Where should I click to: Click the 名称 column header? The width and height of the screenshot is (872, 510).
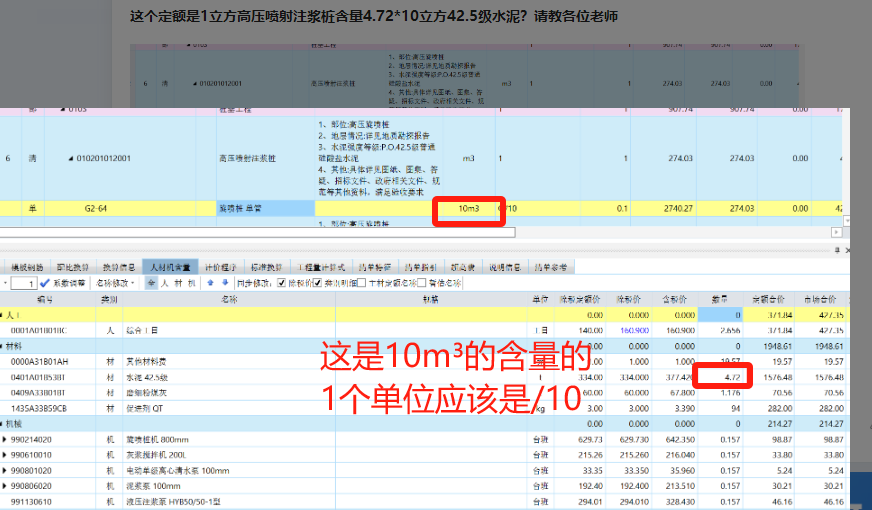pos(229,299)
